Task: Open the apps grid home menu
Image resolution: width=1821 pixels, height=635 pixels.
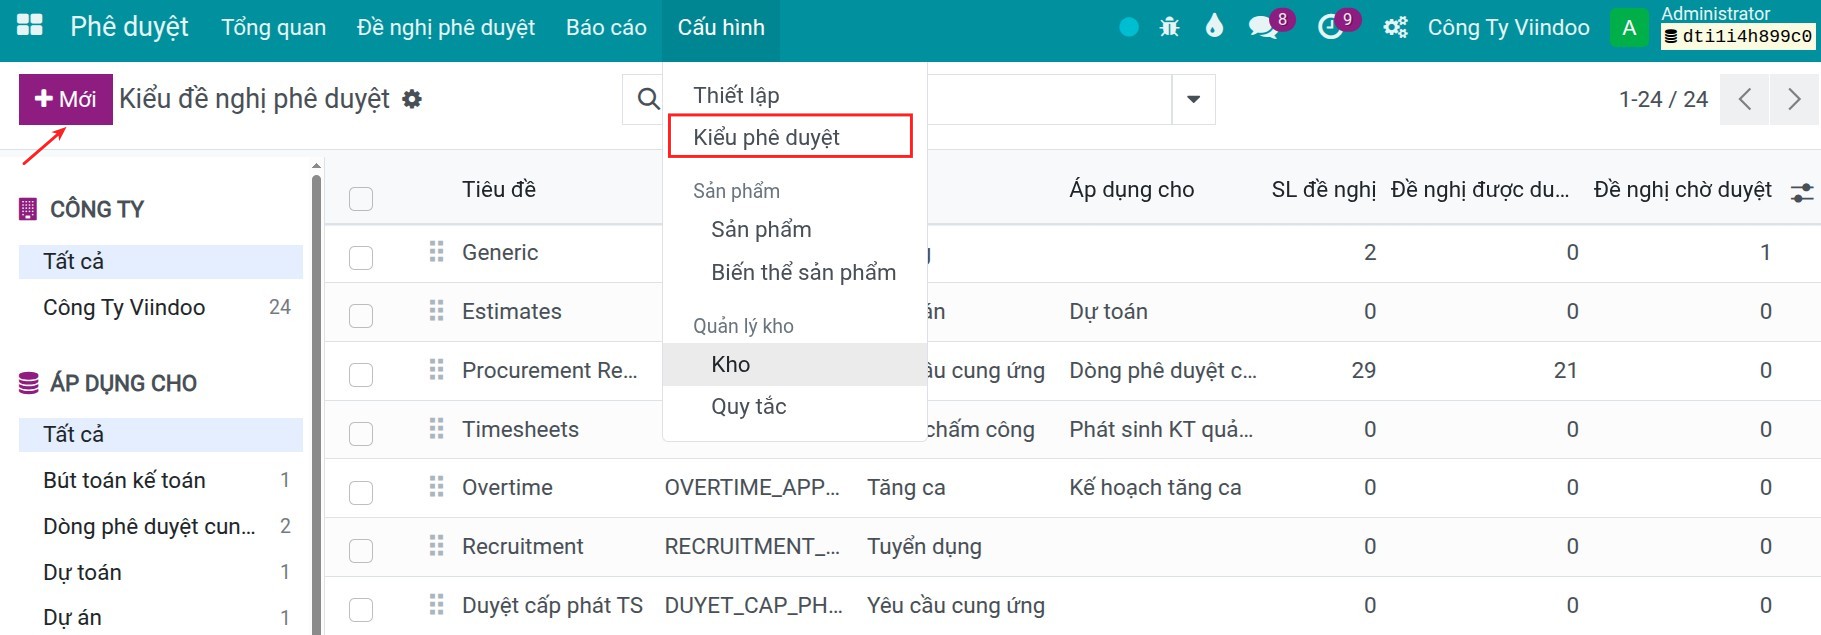Action: click(x=30, y=26)
